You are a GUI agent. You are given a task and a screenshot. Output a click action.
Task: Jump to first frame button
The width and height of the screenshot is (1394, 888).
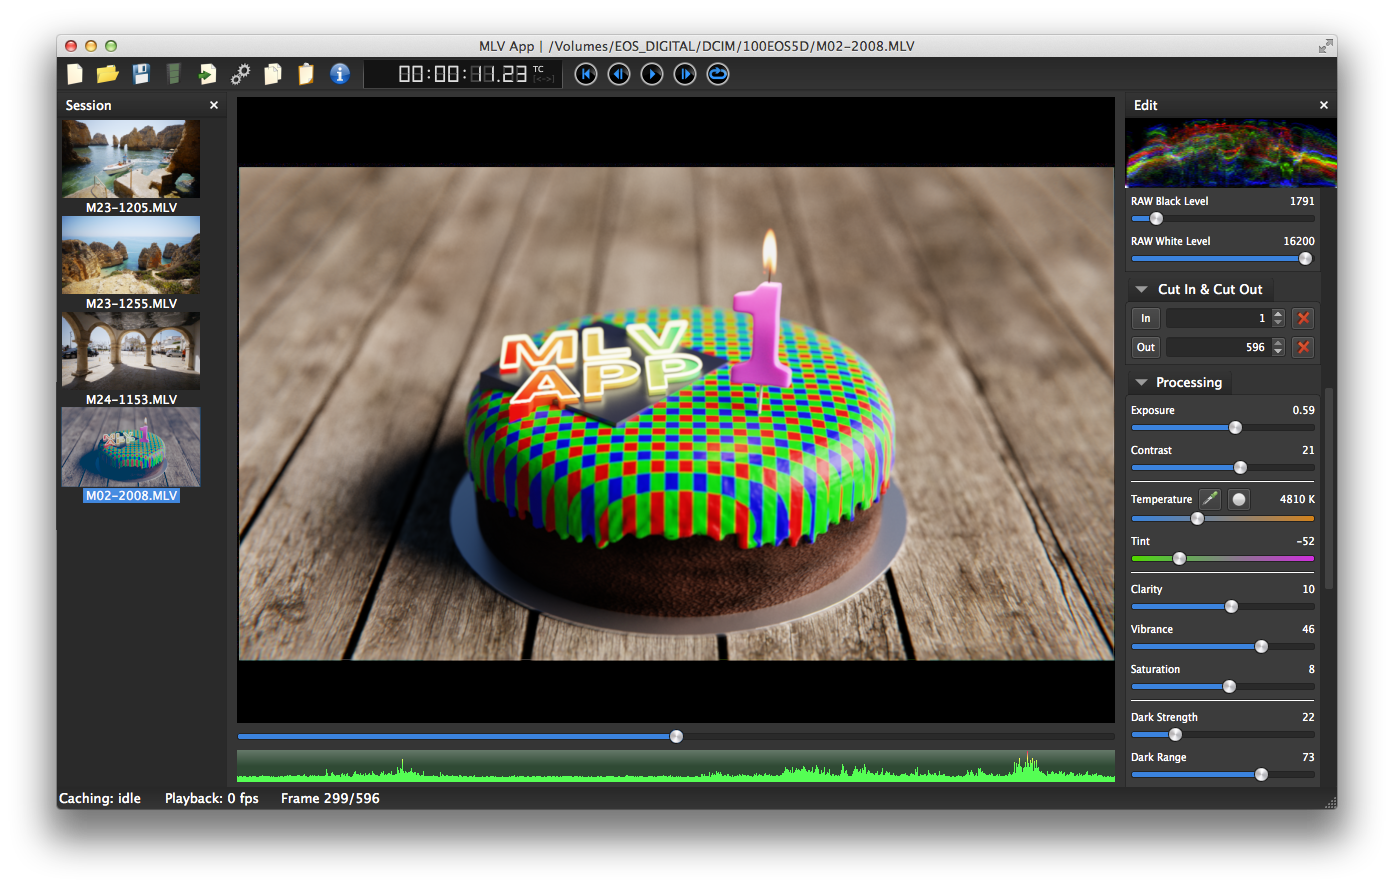pyautogui.click(x=586, y=74)
